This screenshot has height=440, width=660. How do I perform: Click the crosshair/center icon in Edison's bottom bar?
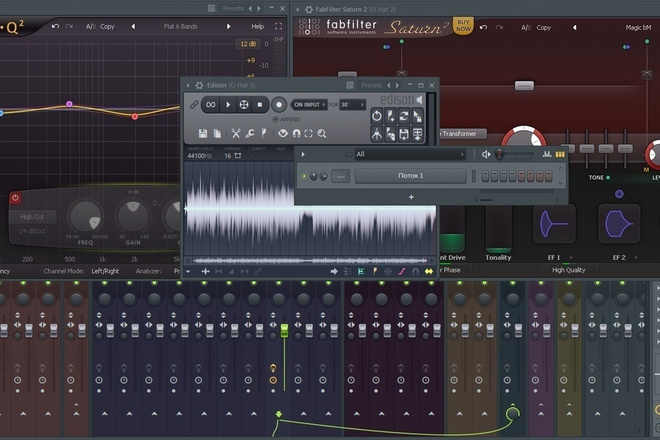[205, 272]
